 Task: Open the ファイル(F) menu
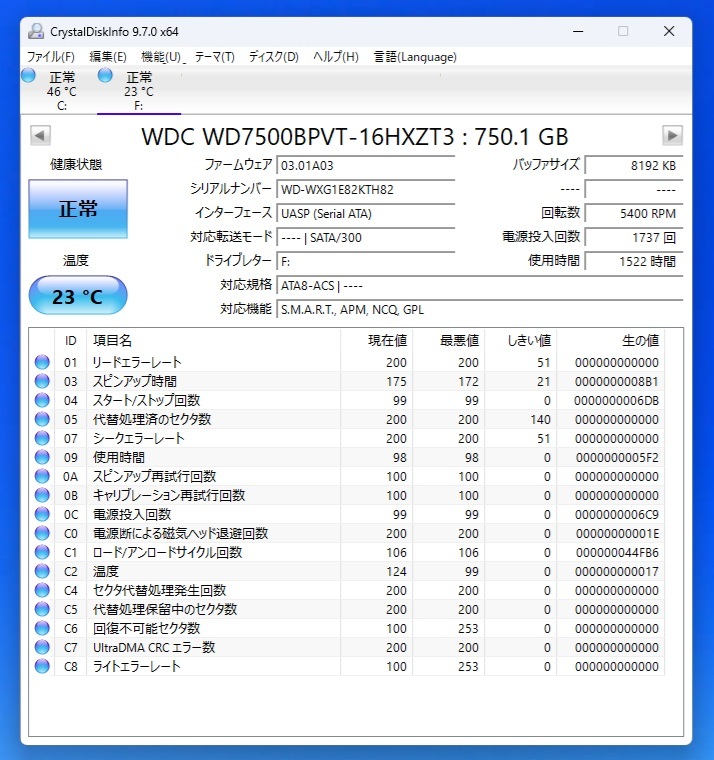pyautogui.click(x=50, y=57)
